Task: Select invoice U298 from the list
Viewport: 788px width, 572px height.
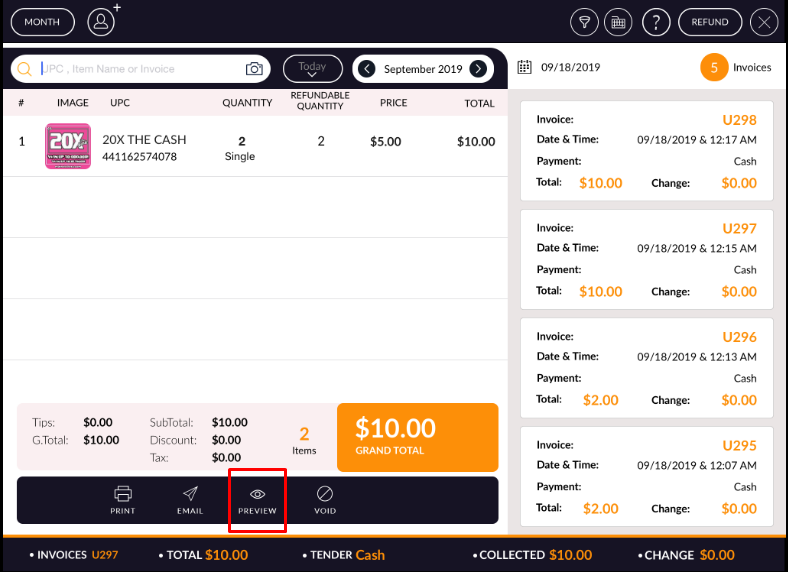Action: point(646,151)
